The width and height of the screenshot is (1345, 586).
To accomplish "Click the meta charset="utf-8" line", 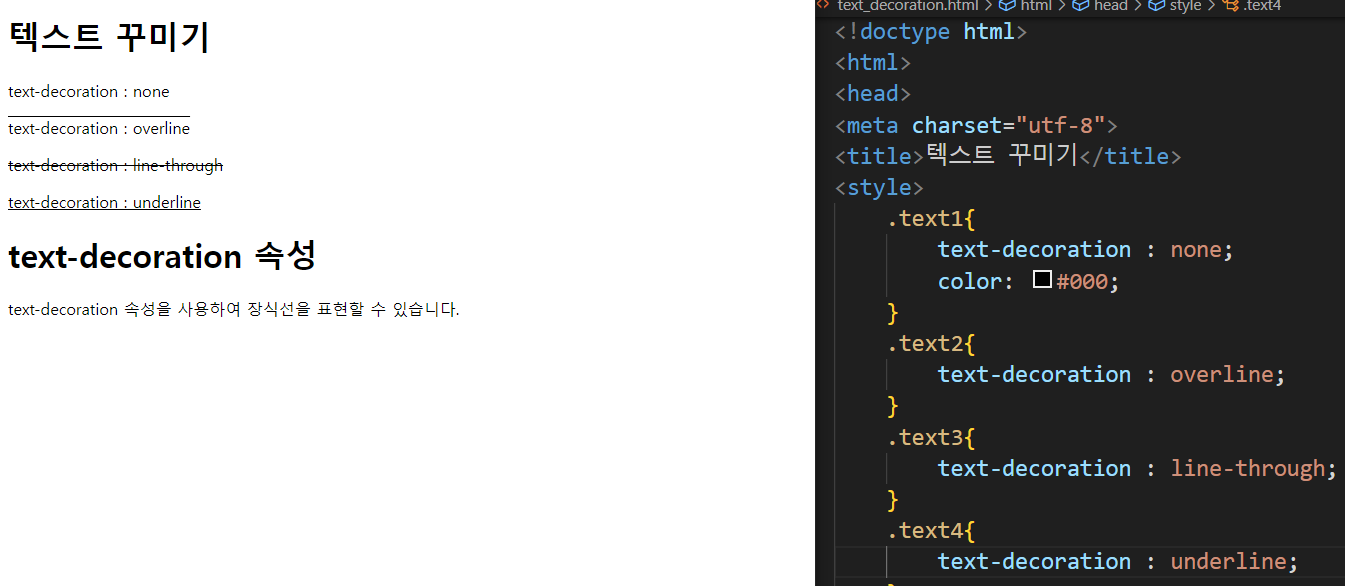I will [x=976, y=125].
